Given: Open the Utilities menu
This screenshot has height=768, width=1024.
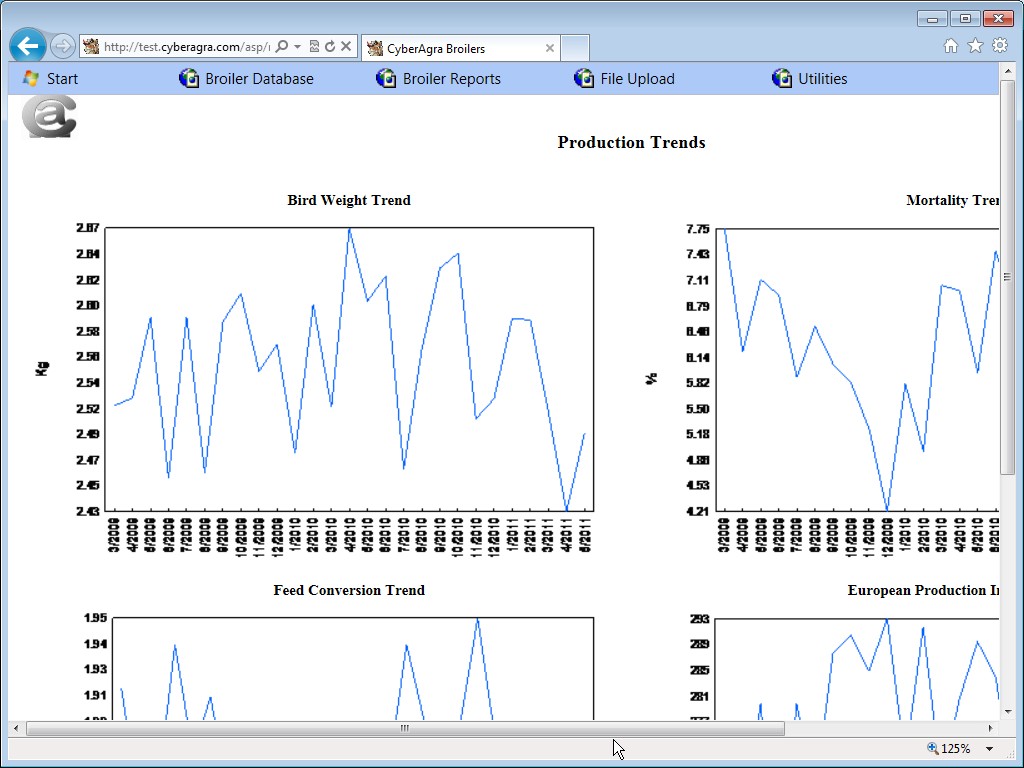Looking at the screenshot, I should [x=810, y=79].
